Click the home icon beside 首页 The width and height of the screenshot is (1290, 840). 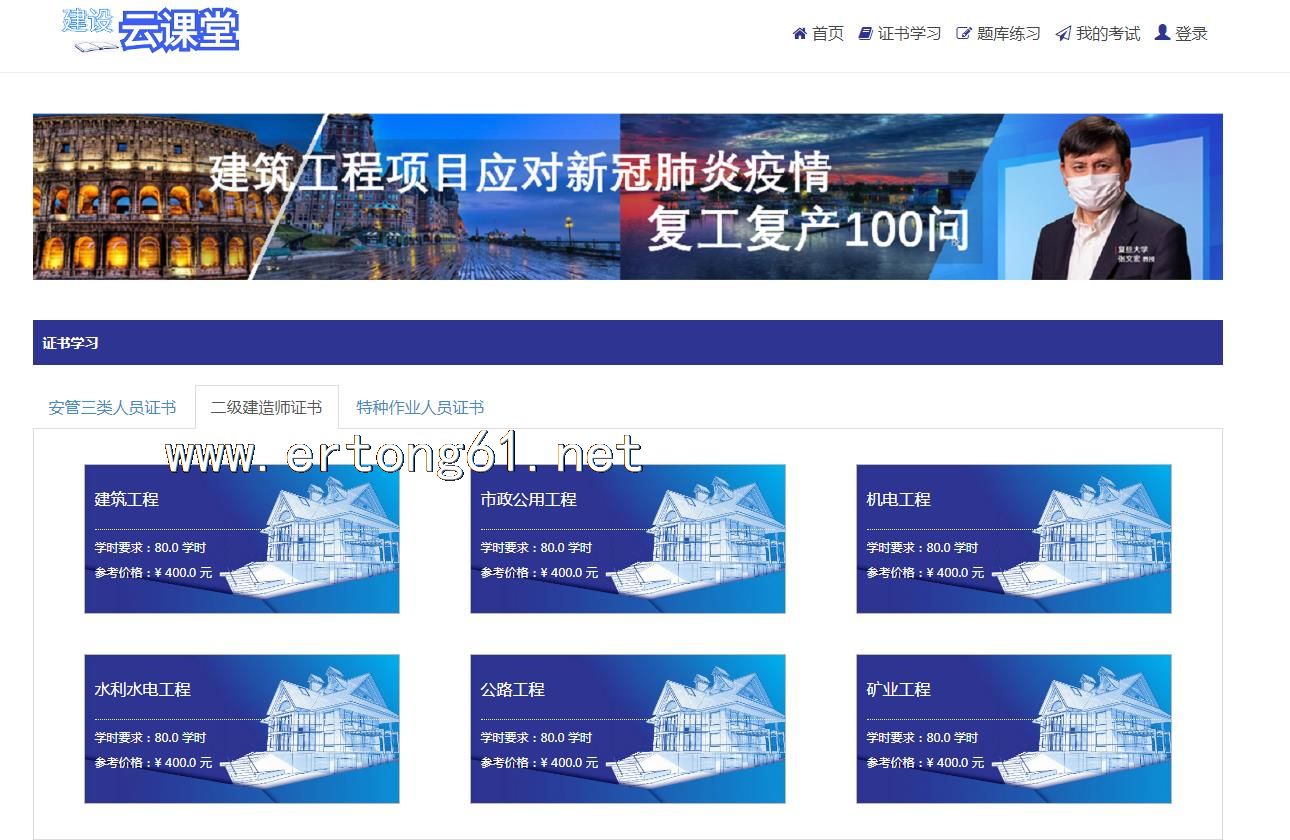(x=799, y=34)
